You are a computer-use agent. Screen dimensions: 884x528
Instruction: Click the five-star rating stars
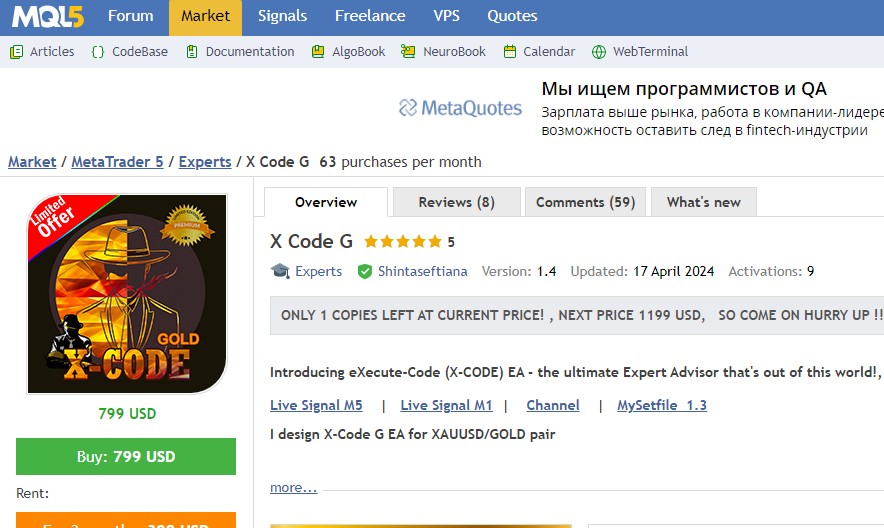(x=403, y=242)
